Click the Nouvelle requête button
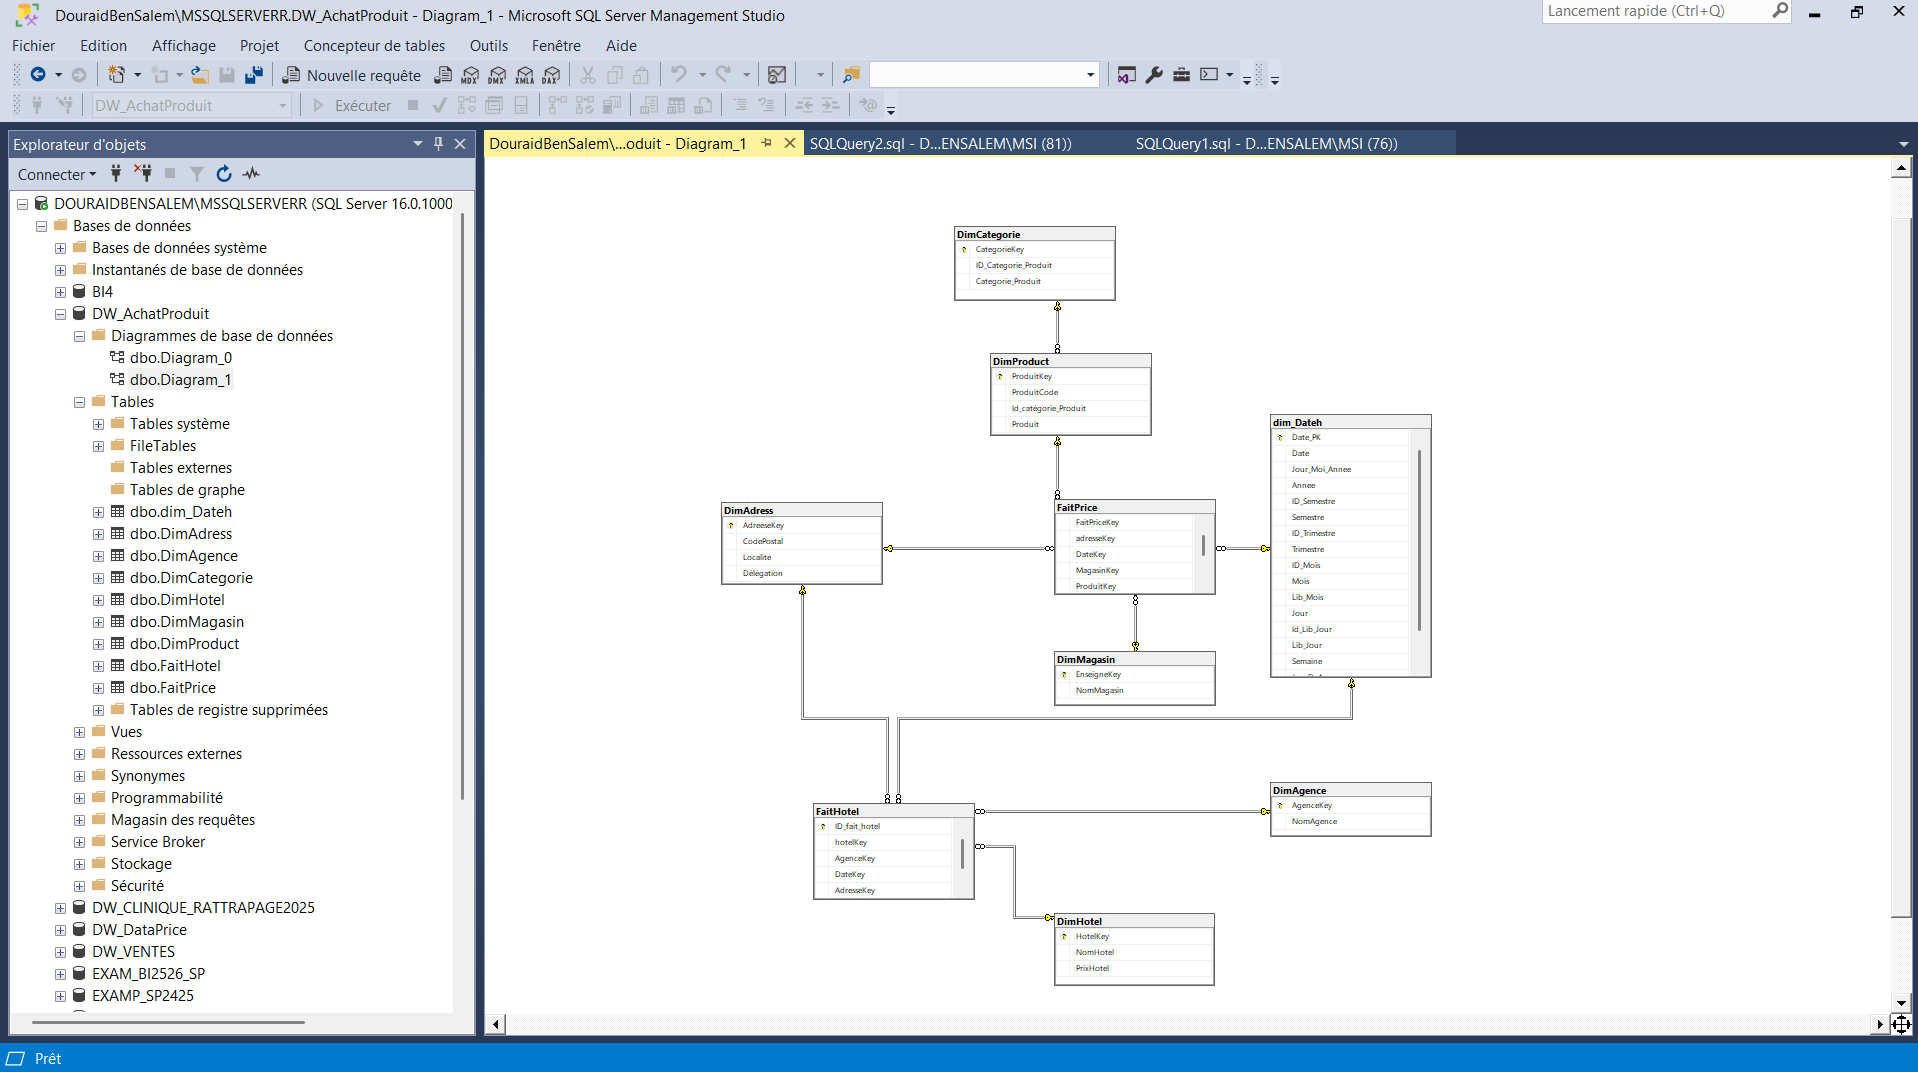Screen dimensions: 1918x1072 pos(352,75)
